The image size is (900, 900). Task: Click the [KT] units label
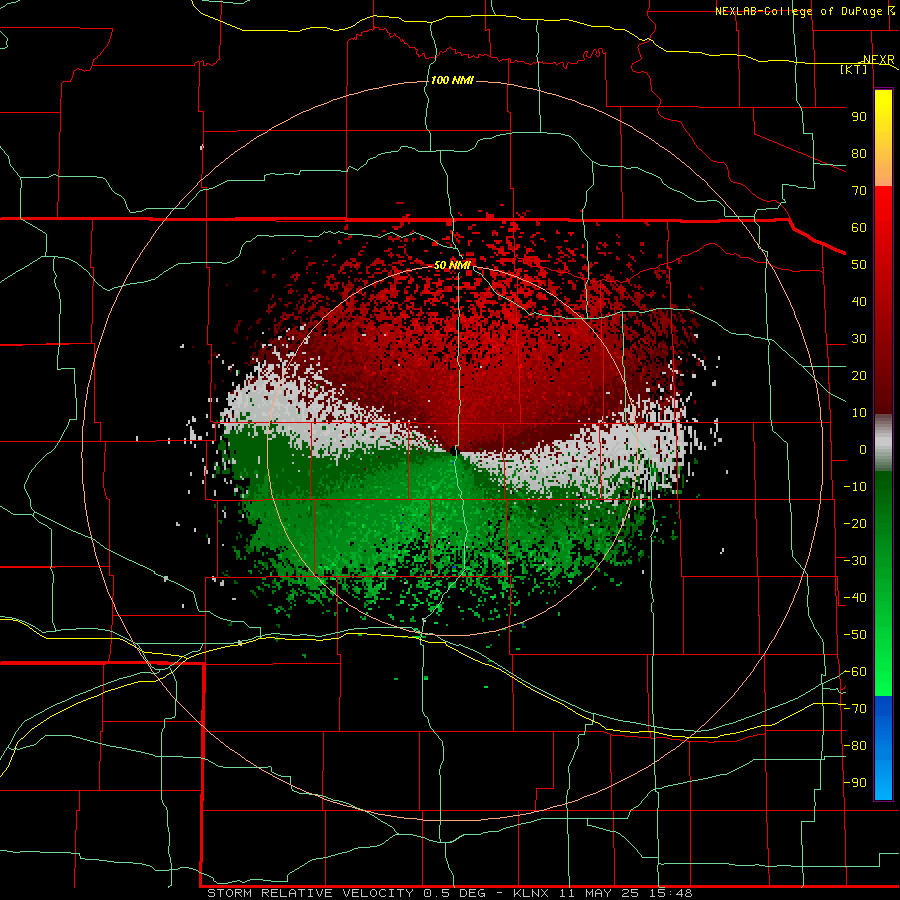[x=854, y=69]
